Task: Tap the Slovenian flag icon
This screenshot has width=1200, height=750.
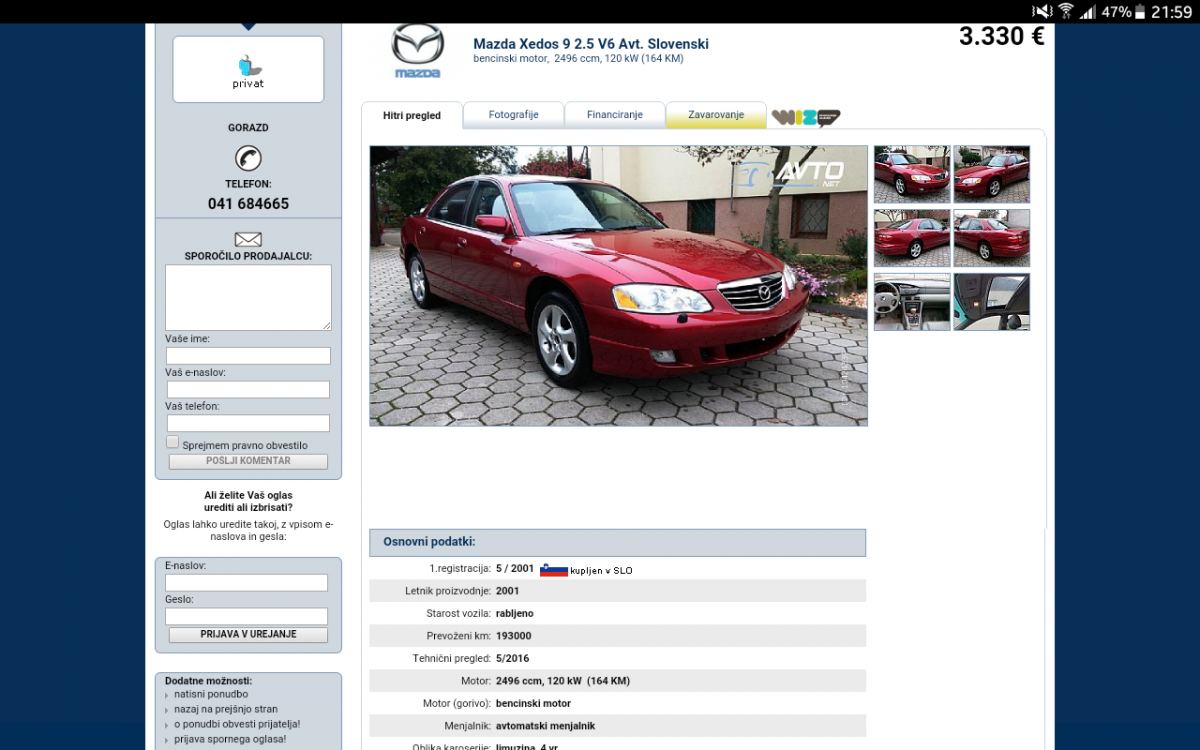Action: click(x=554, y=570)
